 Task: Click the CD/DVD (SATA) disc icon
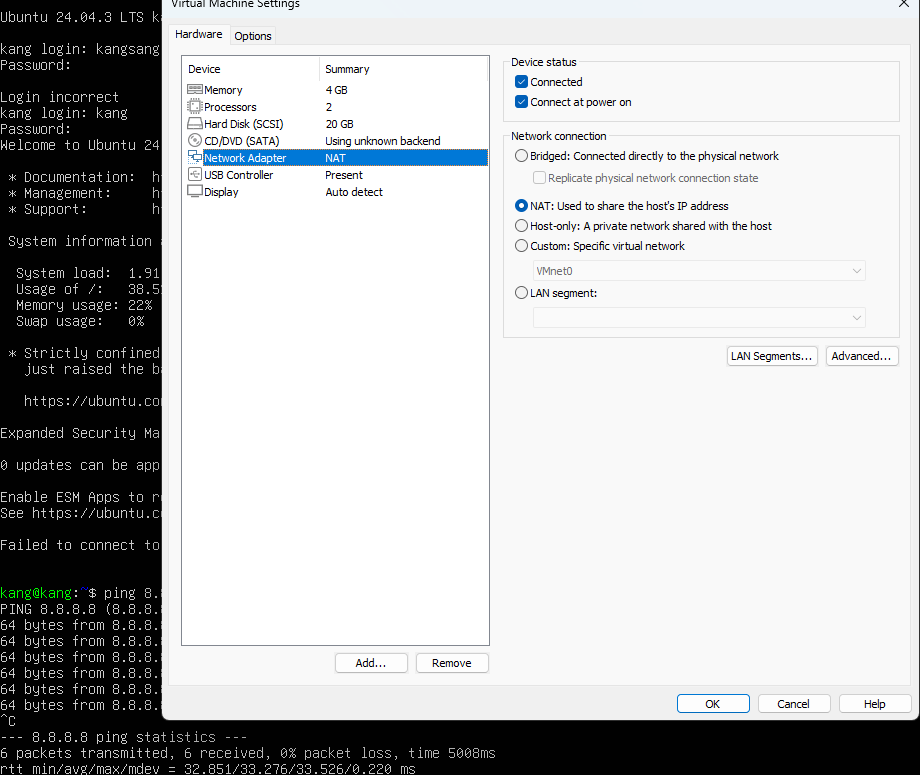tap(195, 140)
